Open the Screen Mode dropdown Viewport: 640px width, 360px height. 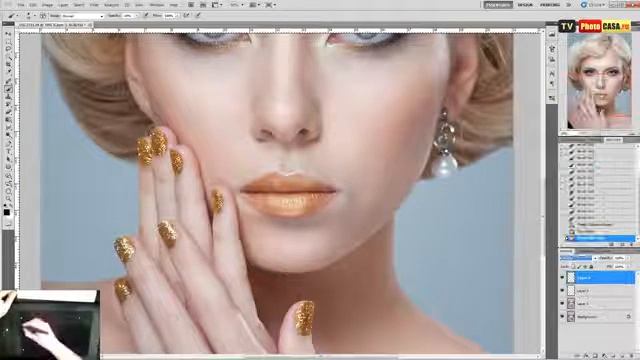[271, 5]
